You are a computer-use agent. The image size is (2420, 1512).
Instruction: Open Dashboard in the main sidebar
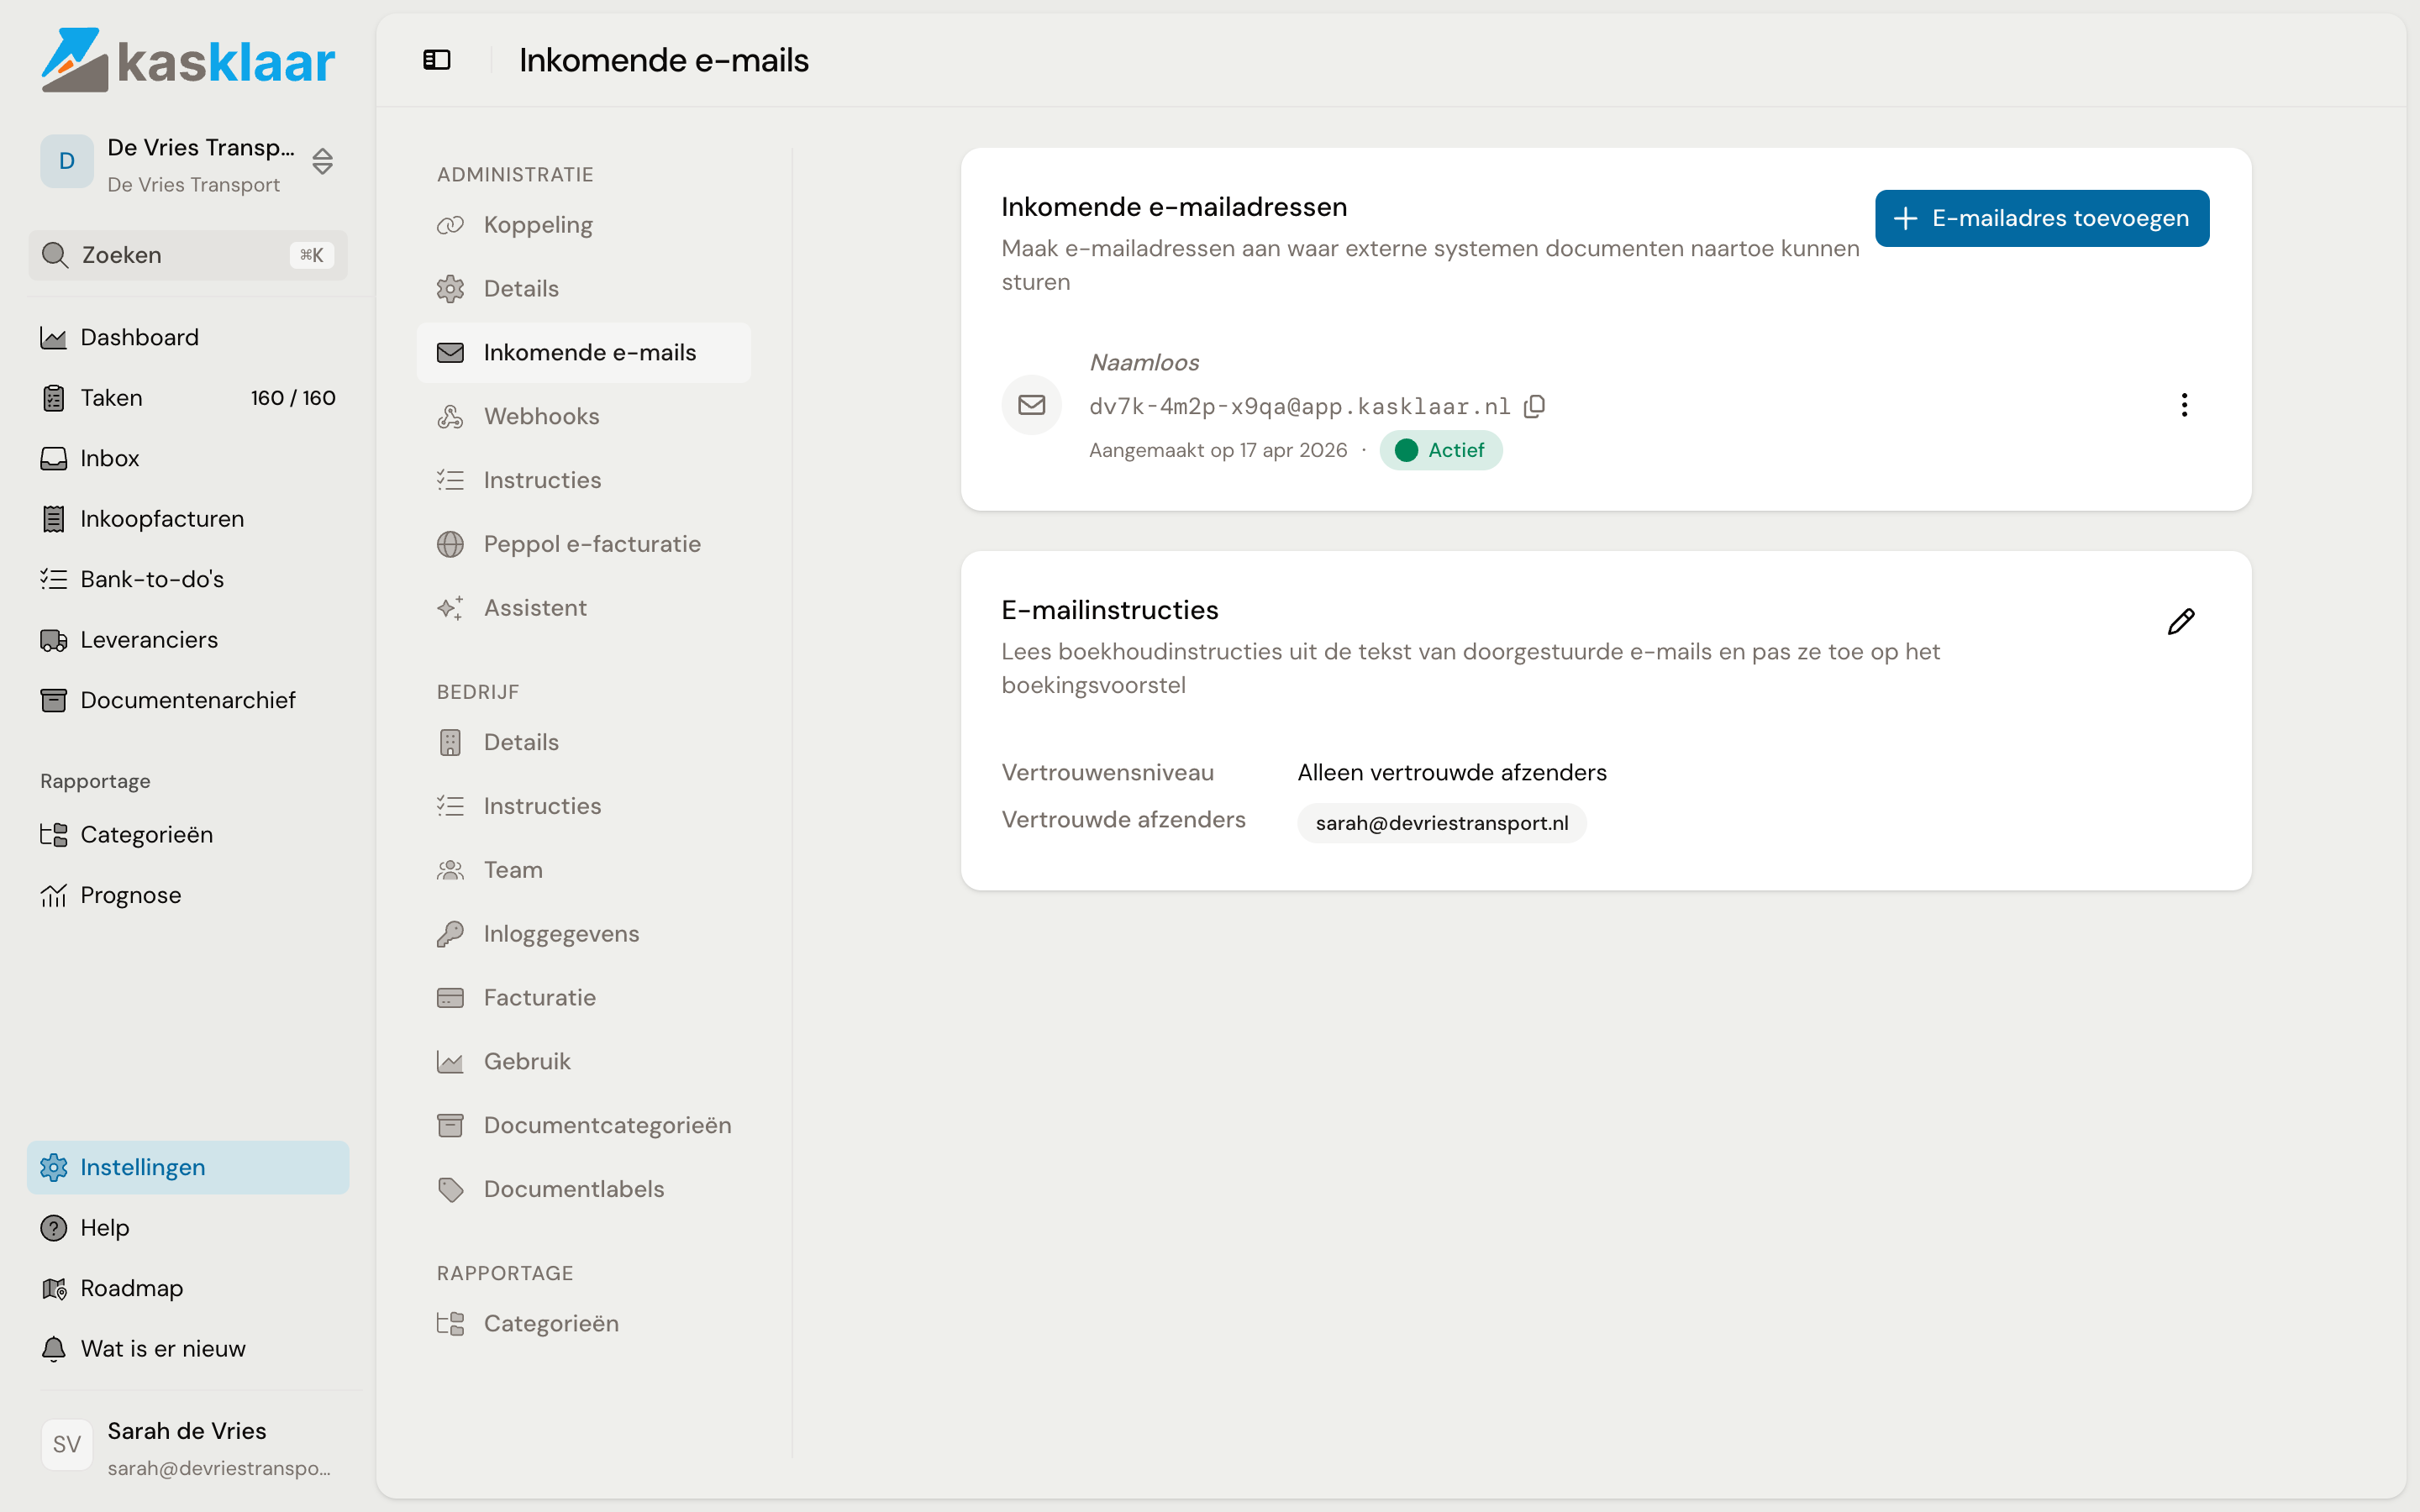[188, 337]
